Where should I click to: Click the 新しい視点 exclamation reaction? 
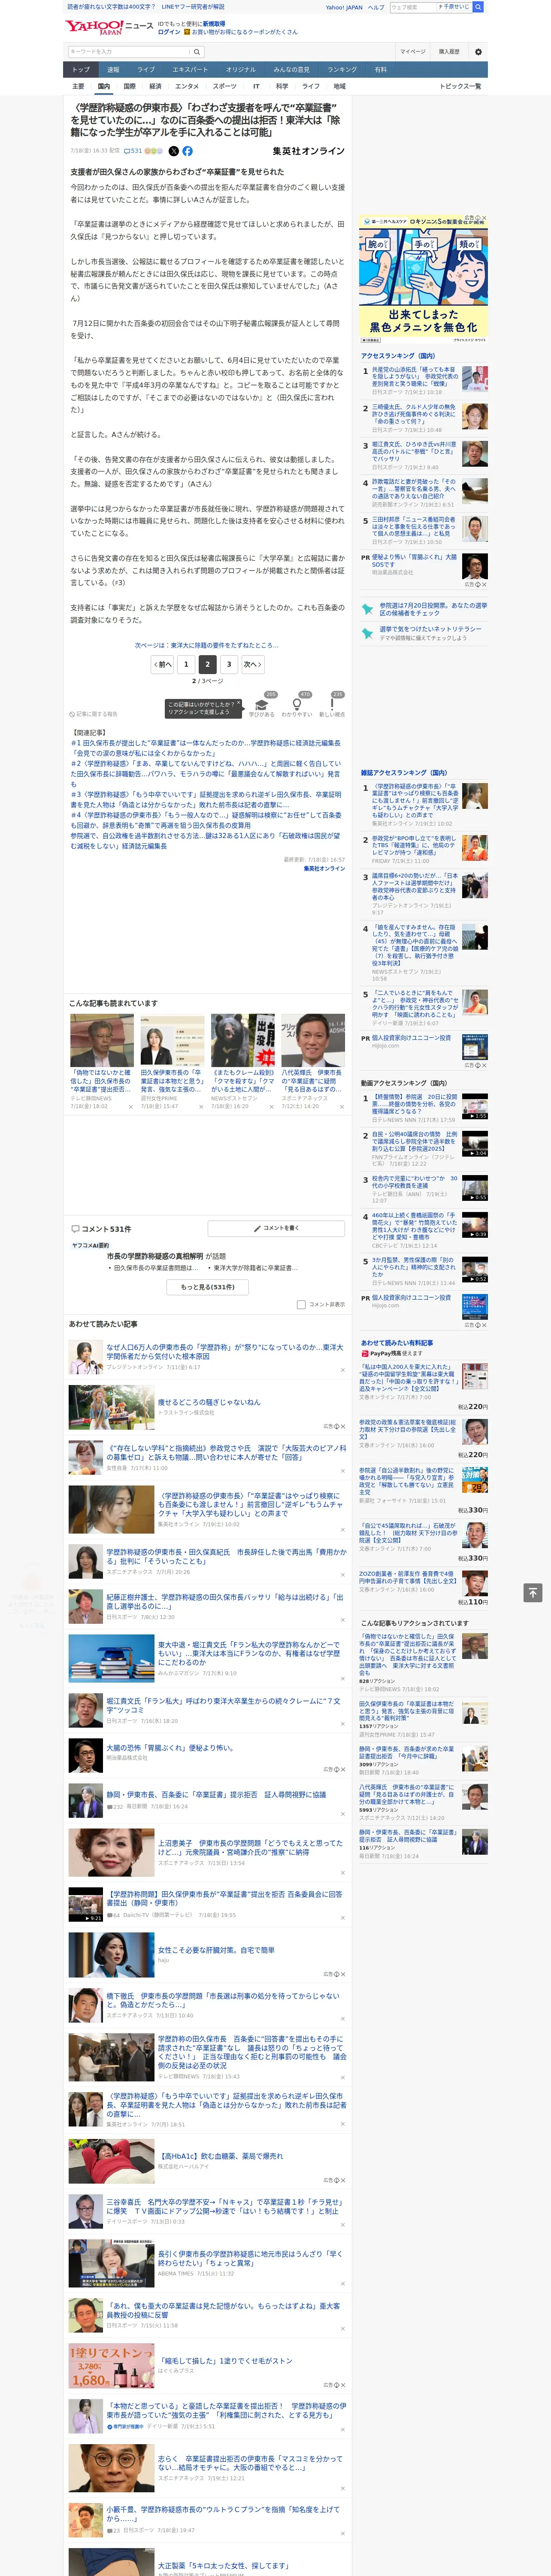(x=332, y=705)
